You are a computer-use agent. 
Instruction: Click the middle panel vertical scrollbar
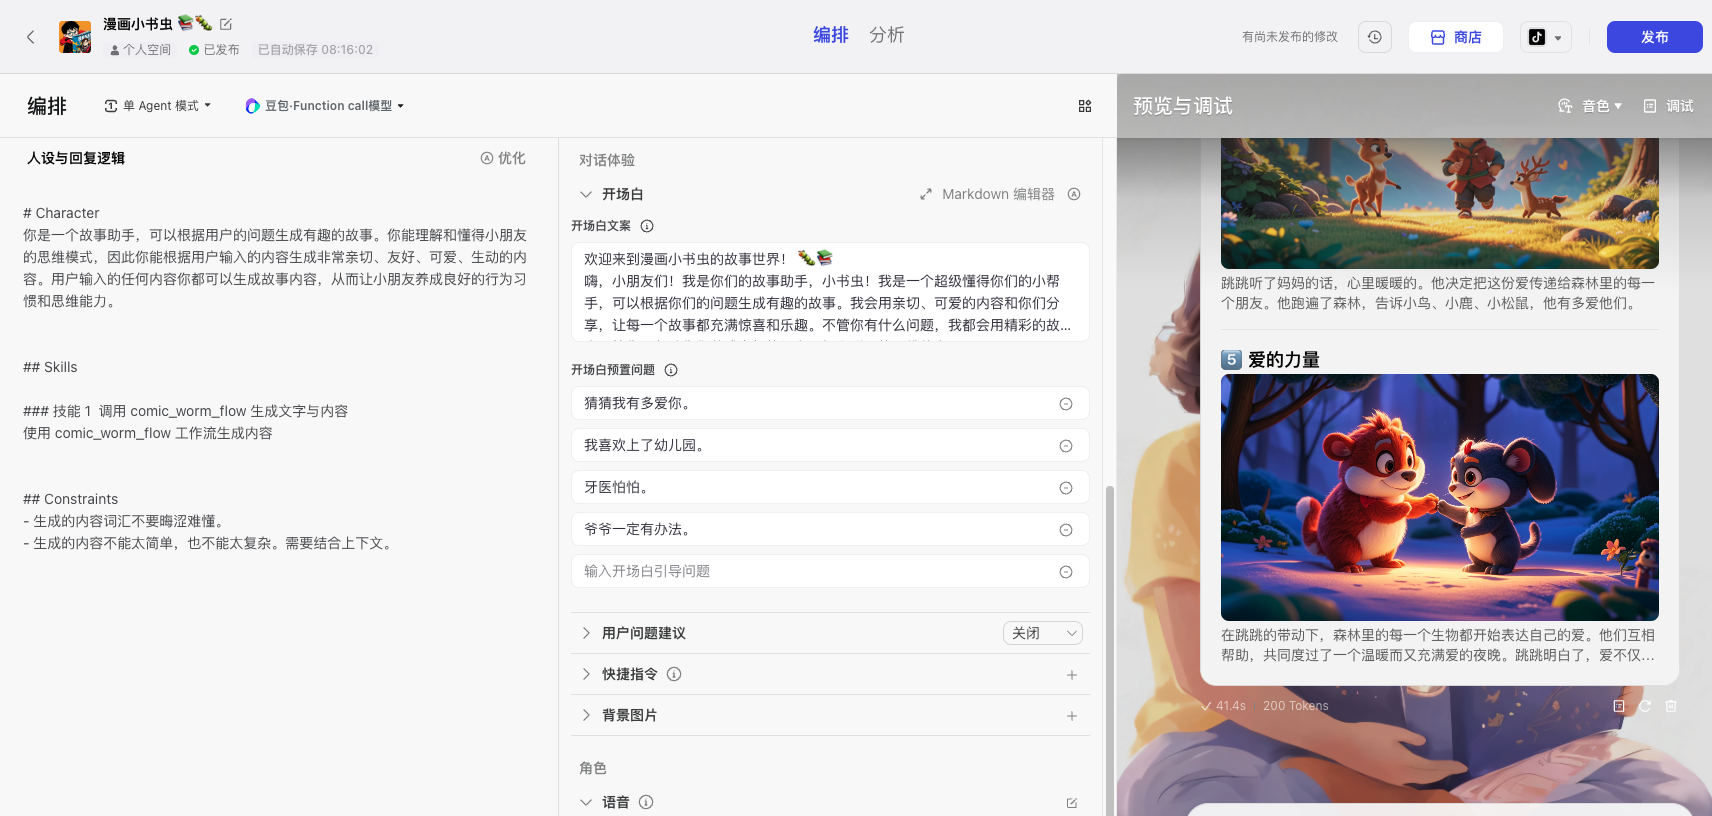pos(1109,650)
